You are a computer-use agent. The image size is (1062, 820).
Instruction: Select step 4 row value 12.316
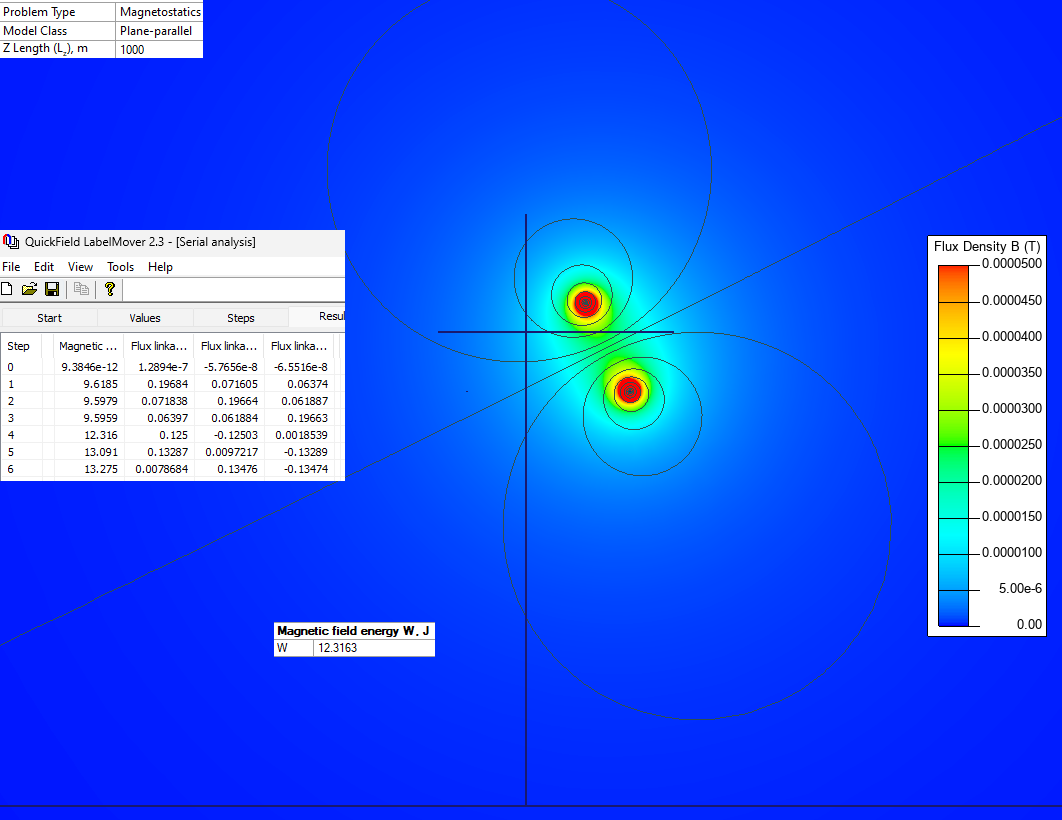100,435
